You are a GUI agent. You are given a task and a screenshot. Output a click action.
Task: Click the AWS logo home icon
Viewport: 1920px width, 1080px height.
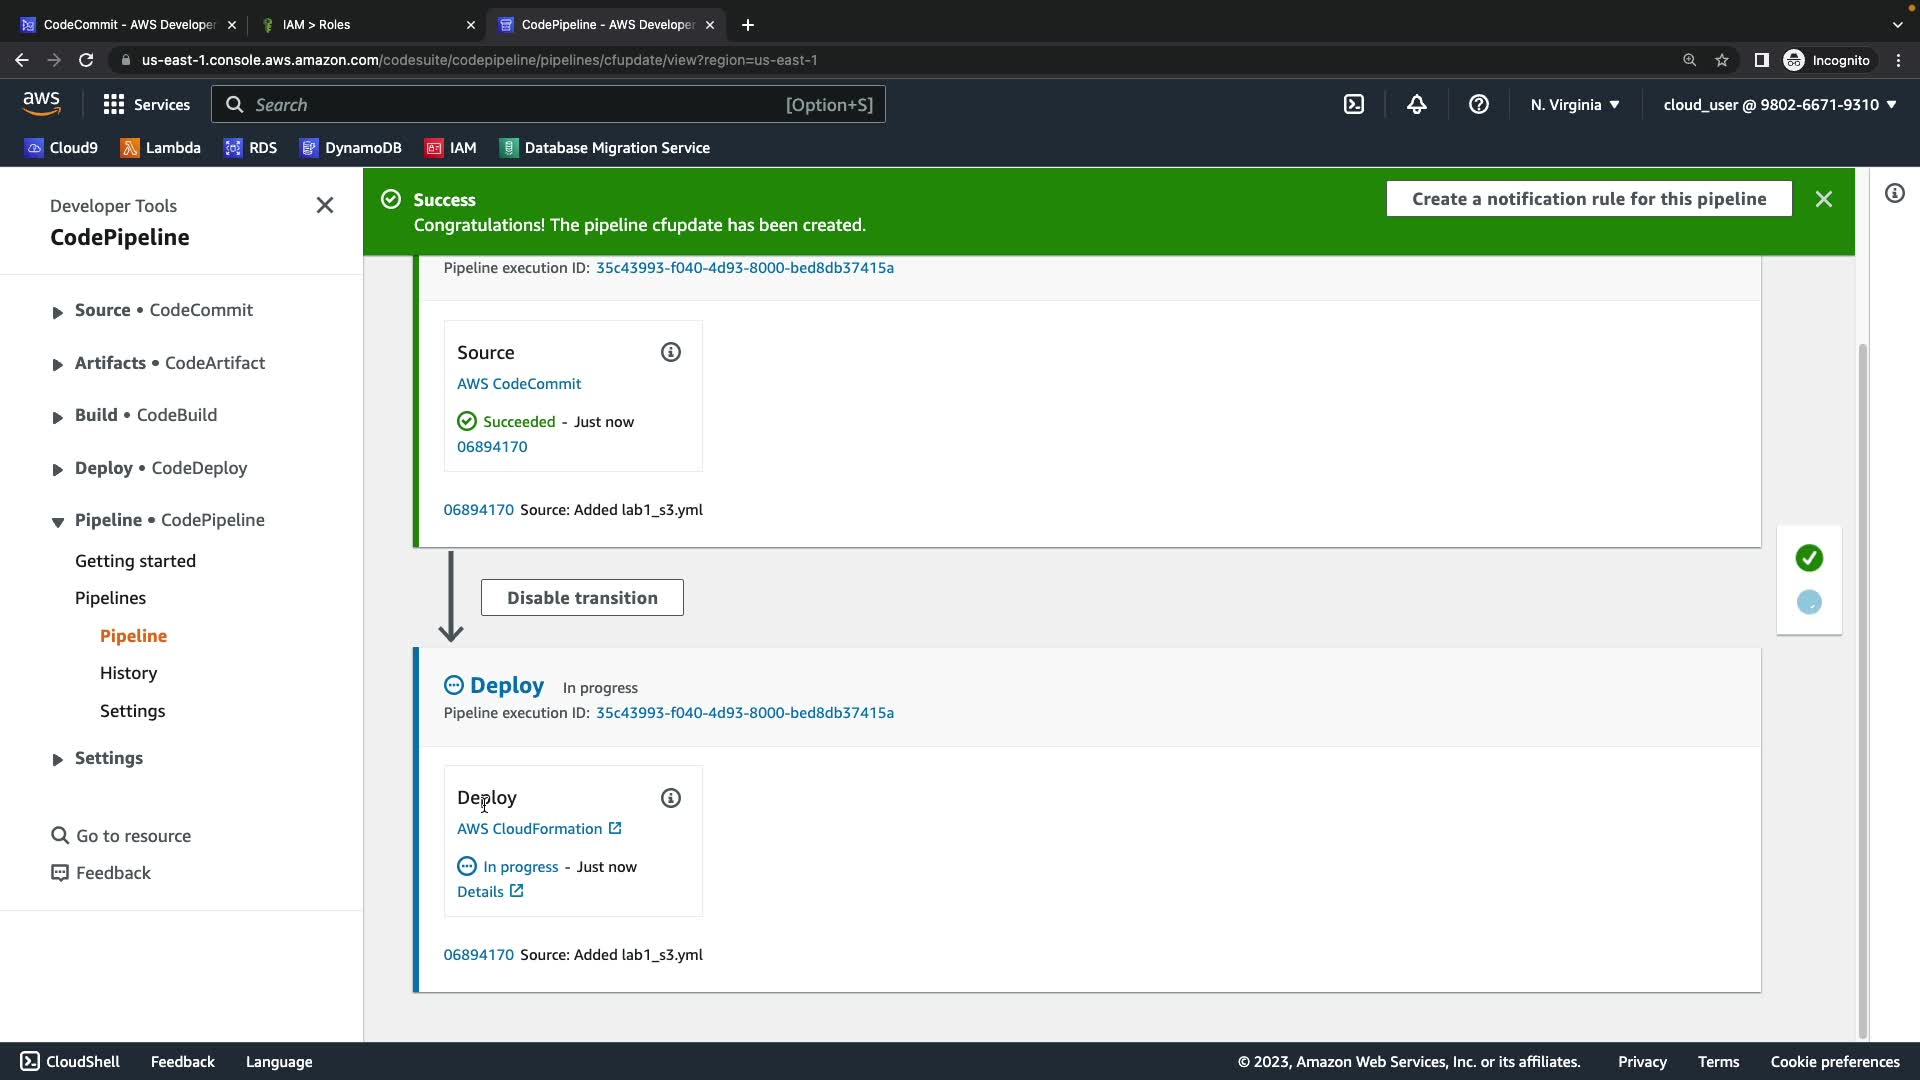click(41, 103)
